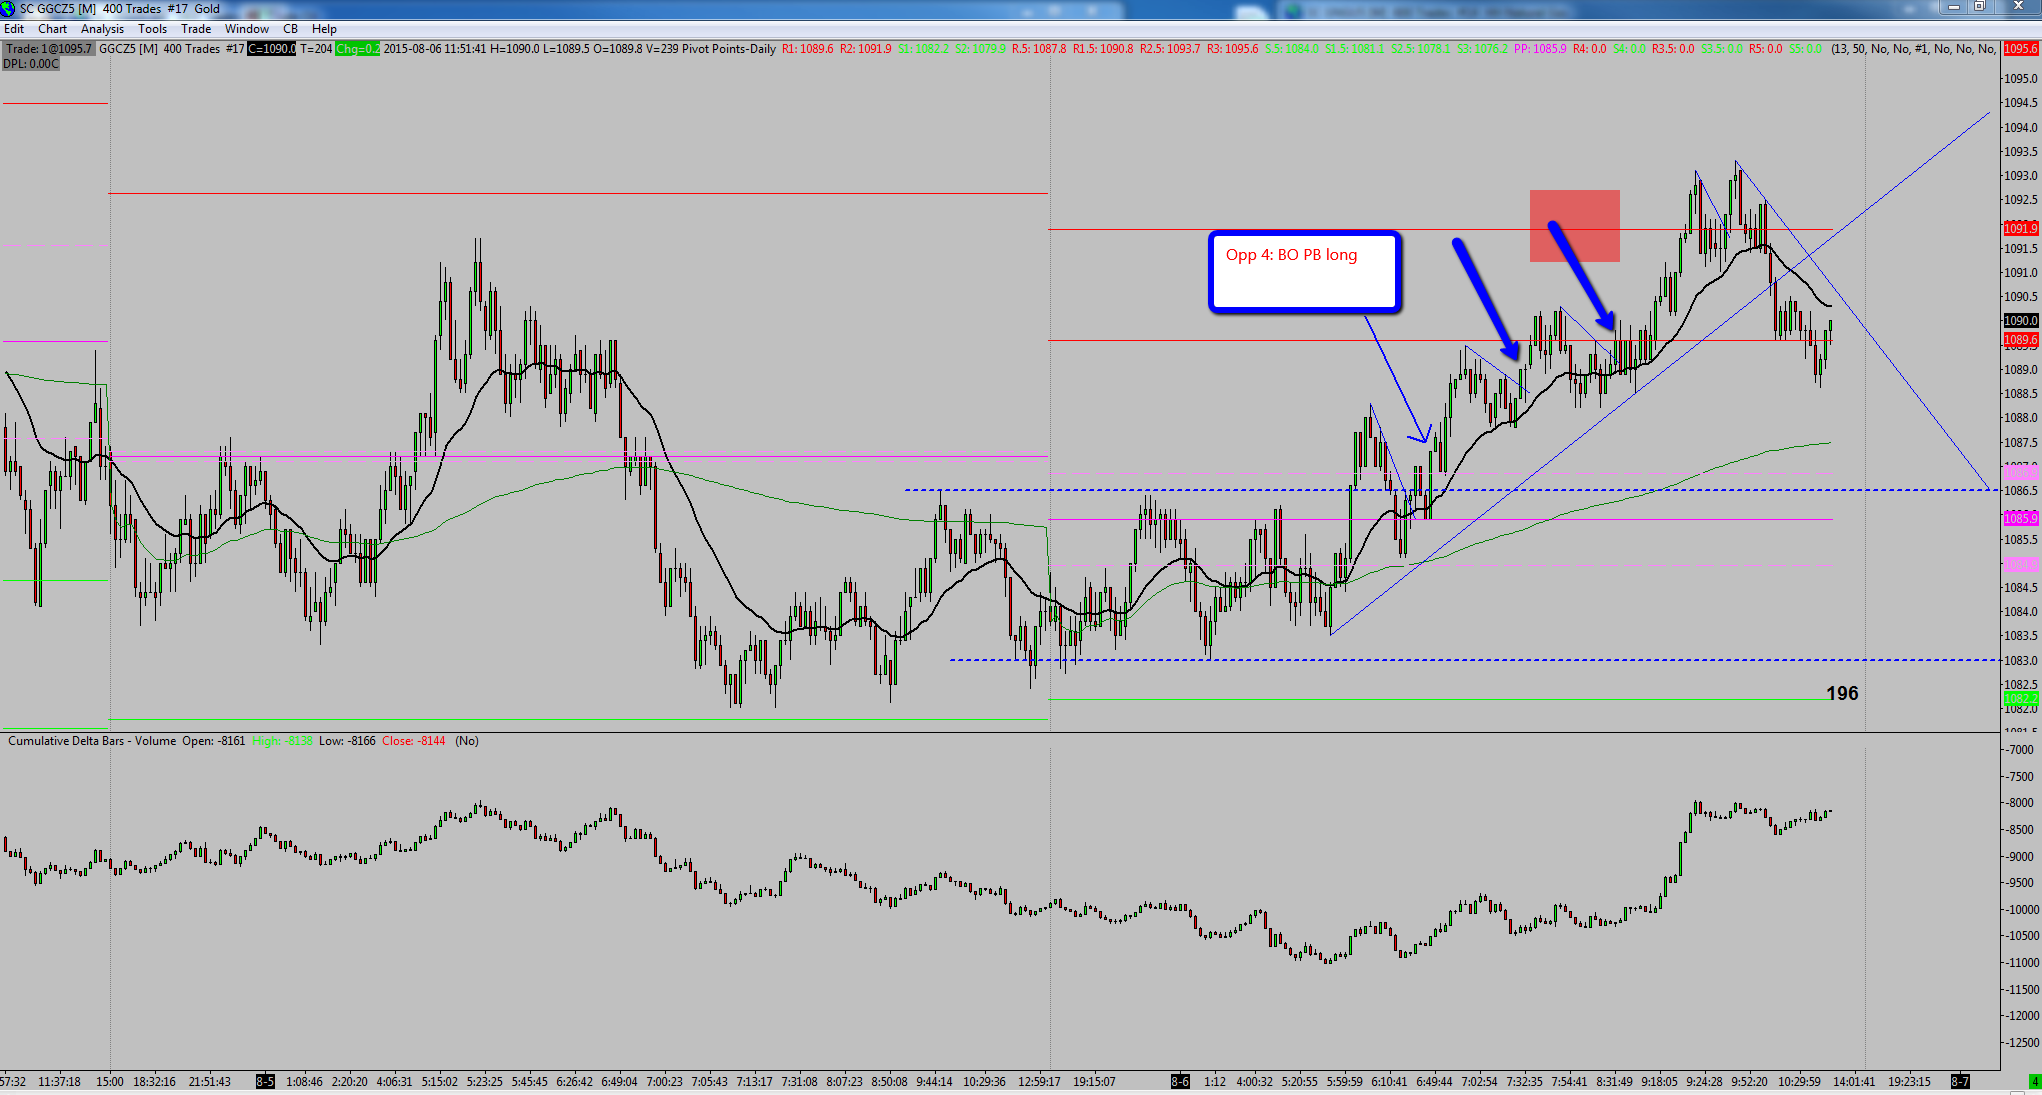Select the 'Opp 4: BO PB long' text annotation
Viewport: 2042px width, 1095px height.
pos(1292,255)
